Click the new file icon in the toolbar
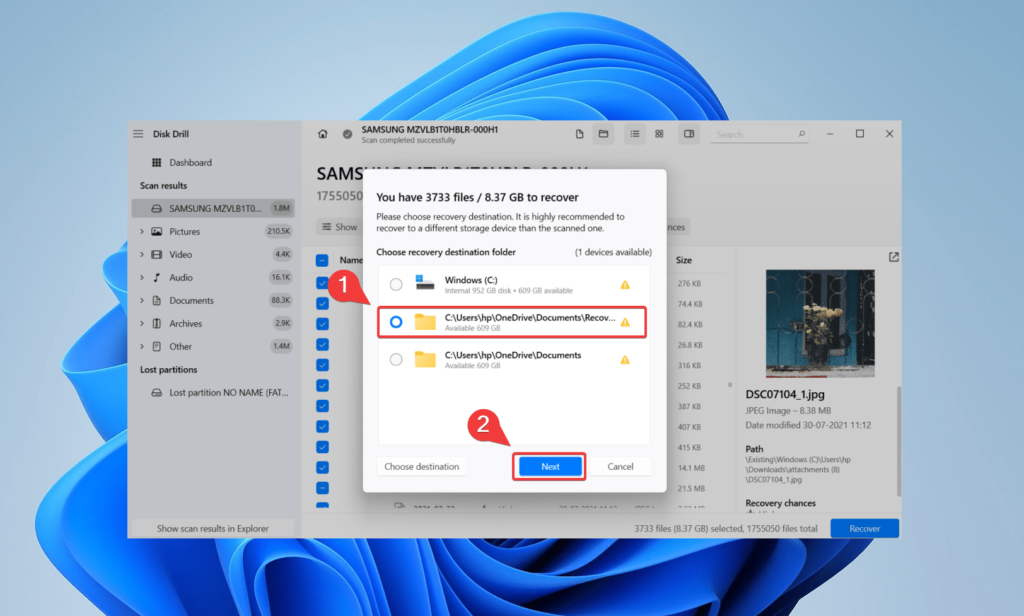The width and height of the screenshot is (1024, 616). pos(580,133)
